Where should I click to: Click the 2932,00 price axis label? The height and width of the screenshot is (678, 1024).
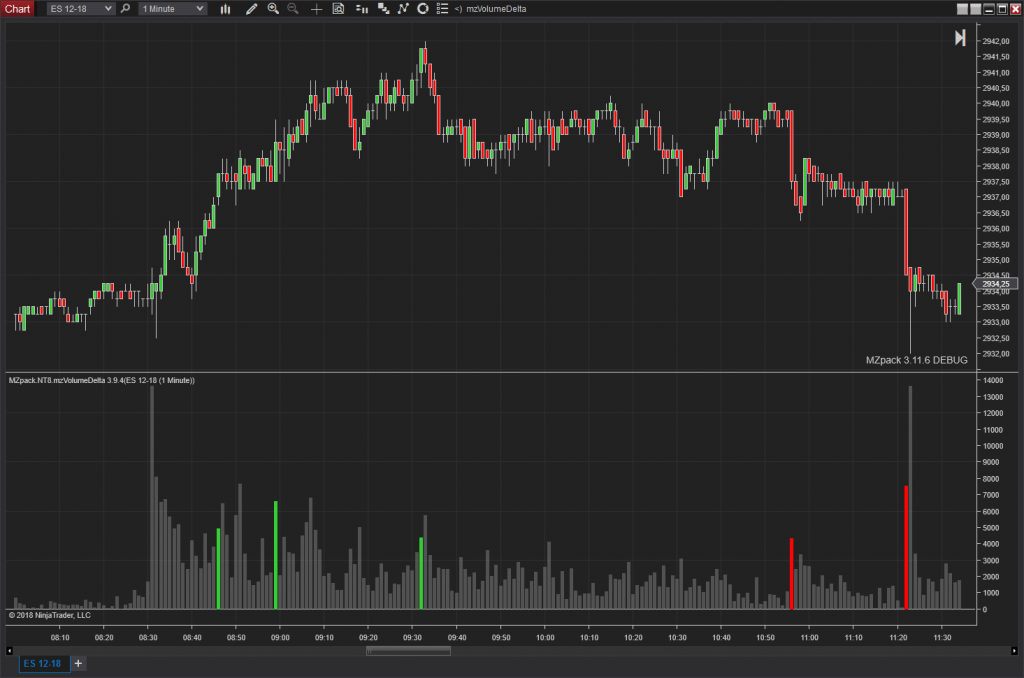point(996,354)
